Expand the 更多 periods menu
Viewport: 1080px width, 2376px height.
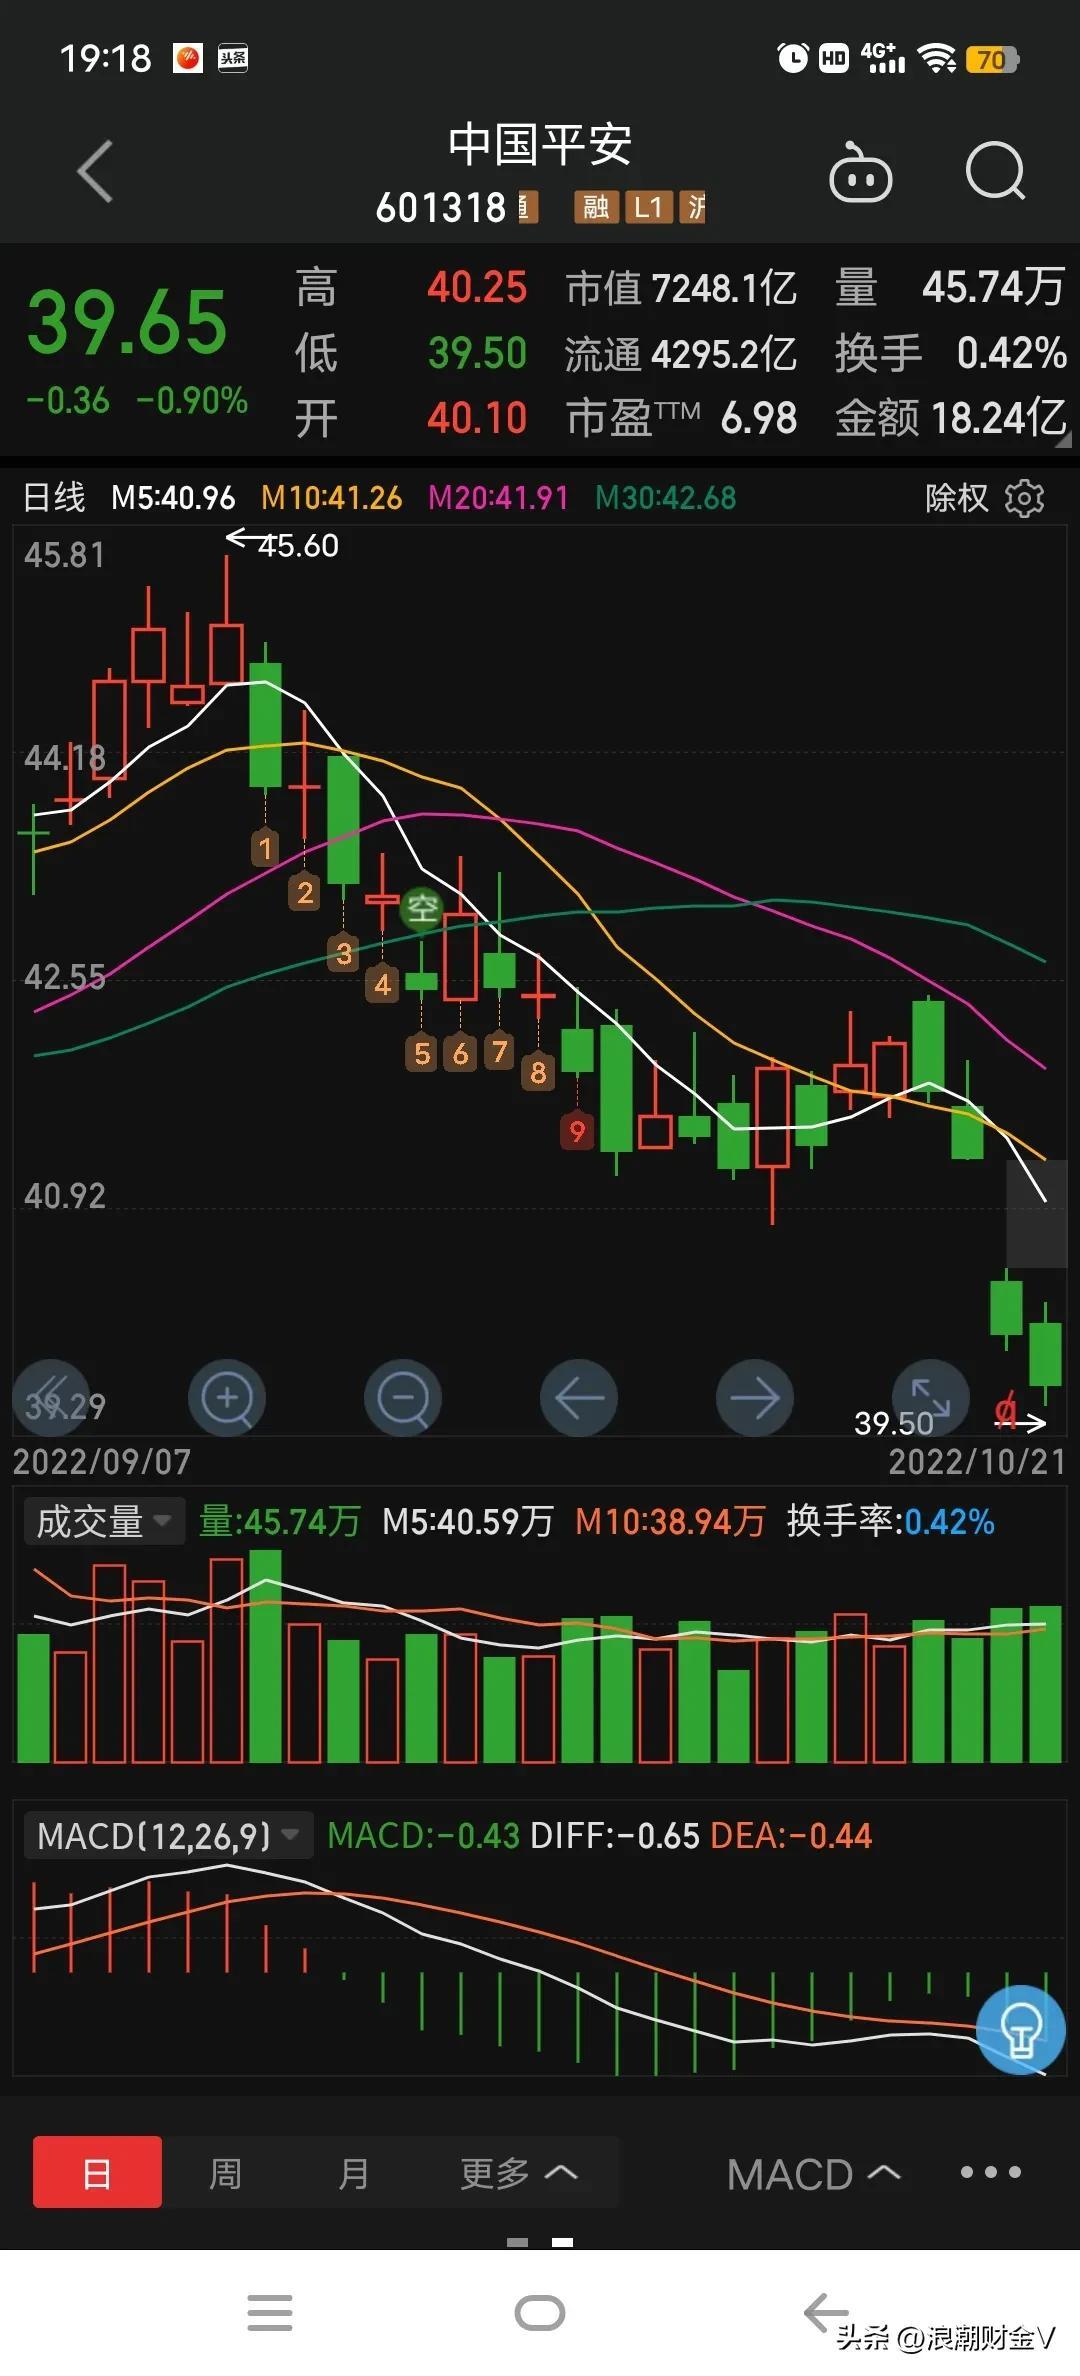click(x=518, y=2172)
